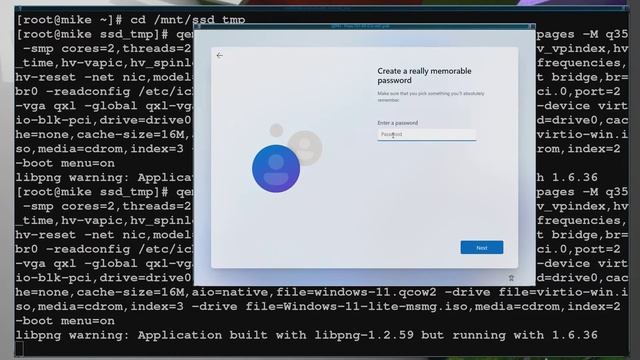Click the back arrow in setup dialog
Image resolution: width=640 pixels, height=360 pixels.
click(x=220, y=55)
